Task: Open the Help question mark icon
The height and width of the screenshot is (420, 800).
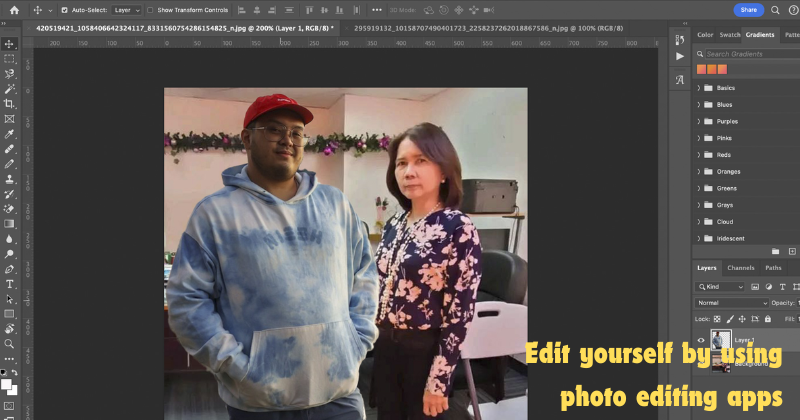Action: click(x=794, y=10)
